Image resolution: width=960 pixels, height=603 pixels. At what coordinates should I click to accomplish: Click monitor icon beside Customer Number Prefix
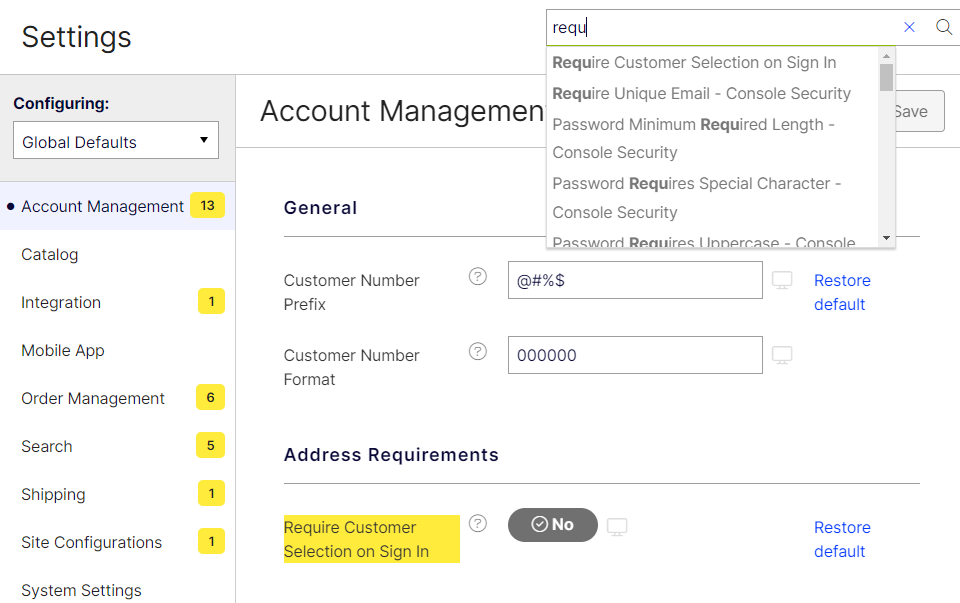pos(782,280)
